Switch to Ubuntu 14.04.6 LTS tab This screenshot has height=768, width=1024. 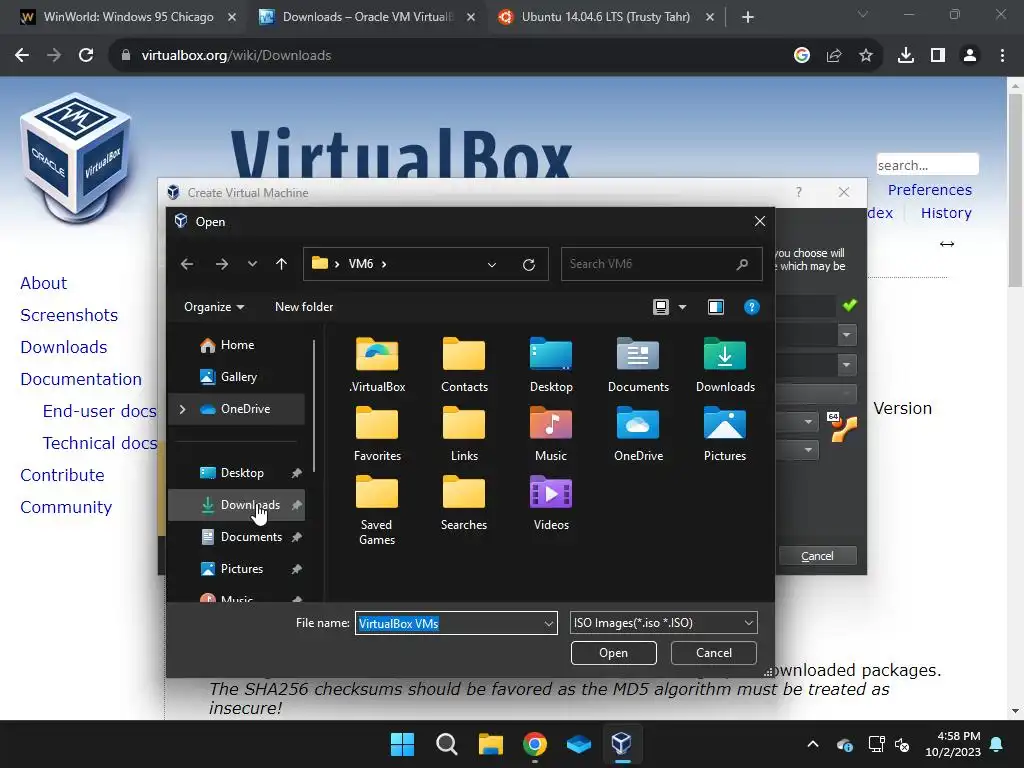click(605, 17)
